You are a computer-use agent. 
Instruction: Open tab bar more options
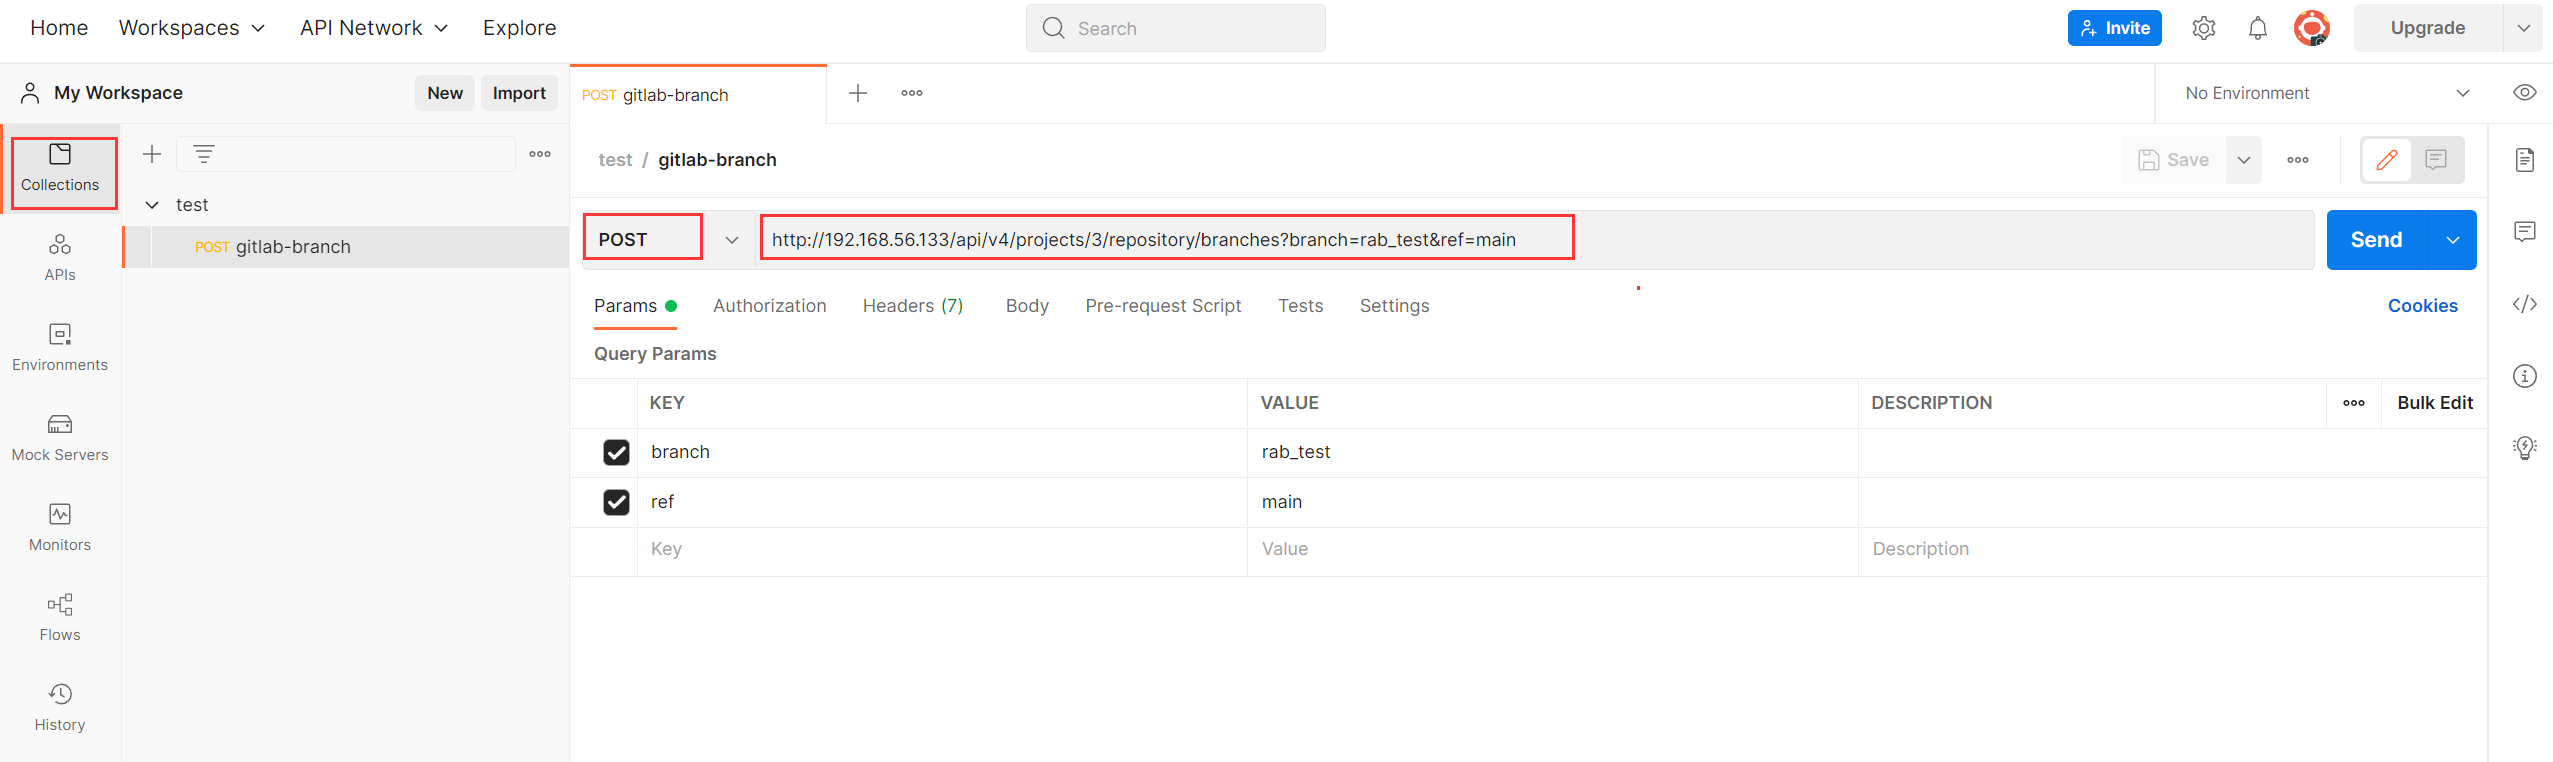pyautogui.click(x=912, y=93)
